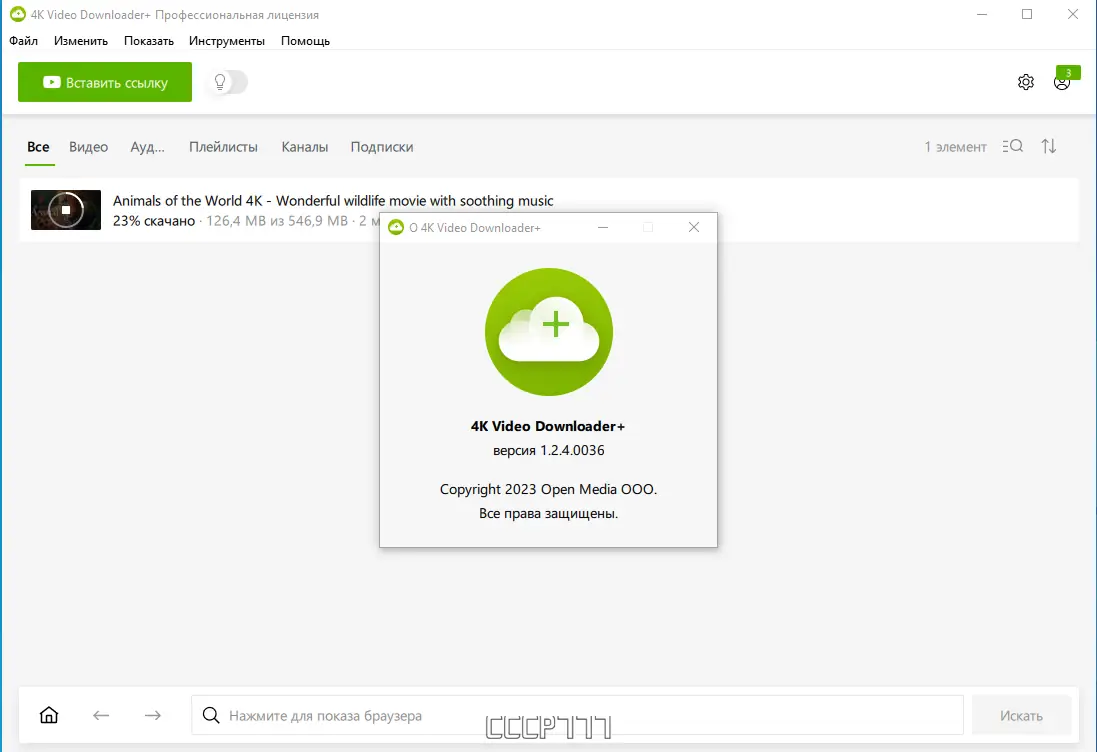Open application settings gear
This screenshot has width=1097, height=752.
[x=1025, y=82]
